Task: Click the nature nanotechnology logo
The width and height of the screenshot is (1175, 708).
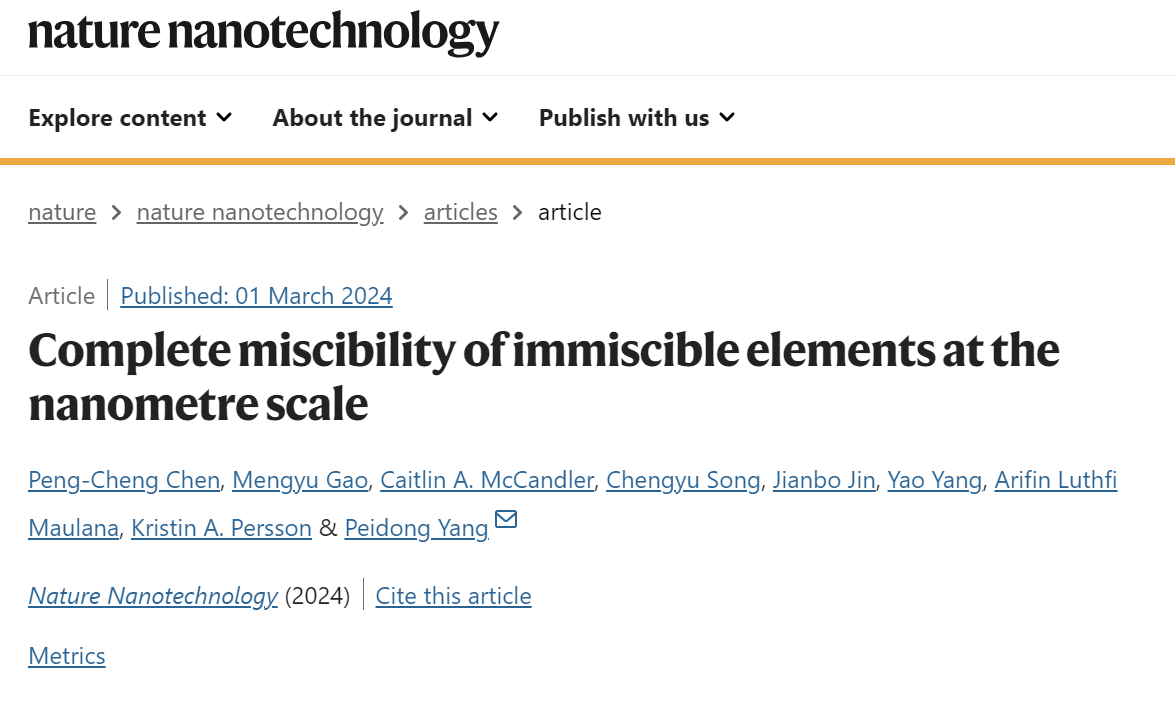Action: click(x=264, y=32)
